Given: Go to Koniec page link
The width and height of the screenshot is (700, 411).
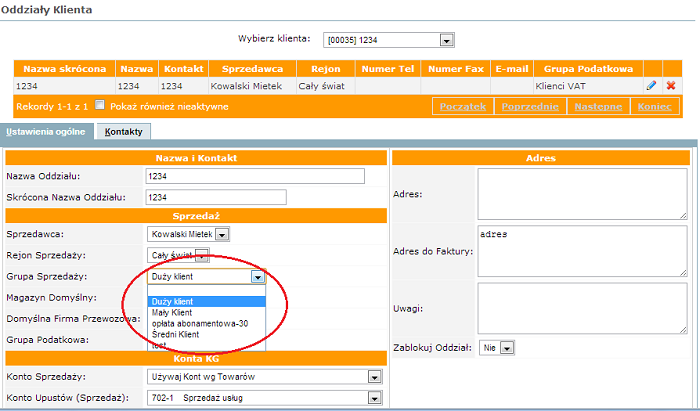Looking at the screenshot, I should (x=654, y=106).
